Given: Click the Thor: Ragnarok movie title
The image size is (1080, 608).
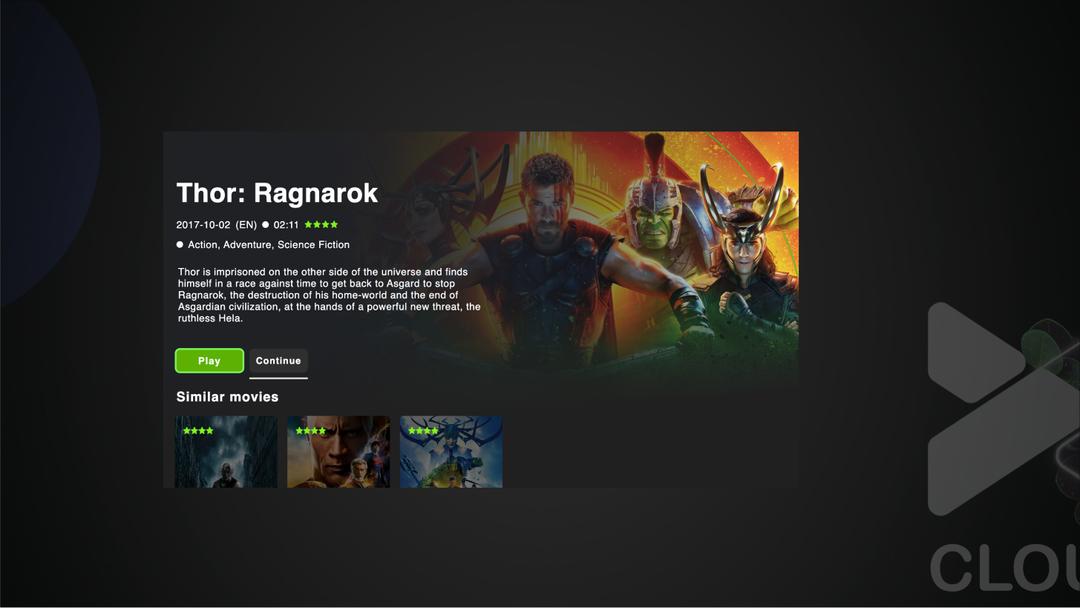Looking at the screenshot, I should click(x=277, y=193).
